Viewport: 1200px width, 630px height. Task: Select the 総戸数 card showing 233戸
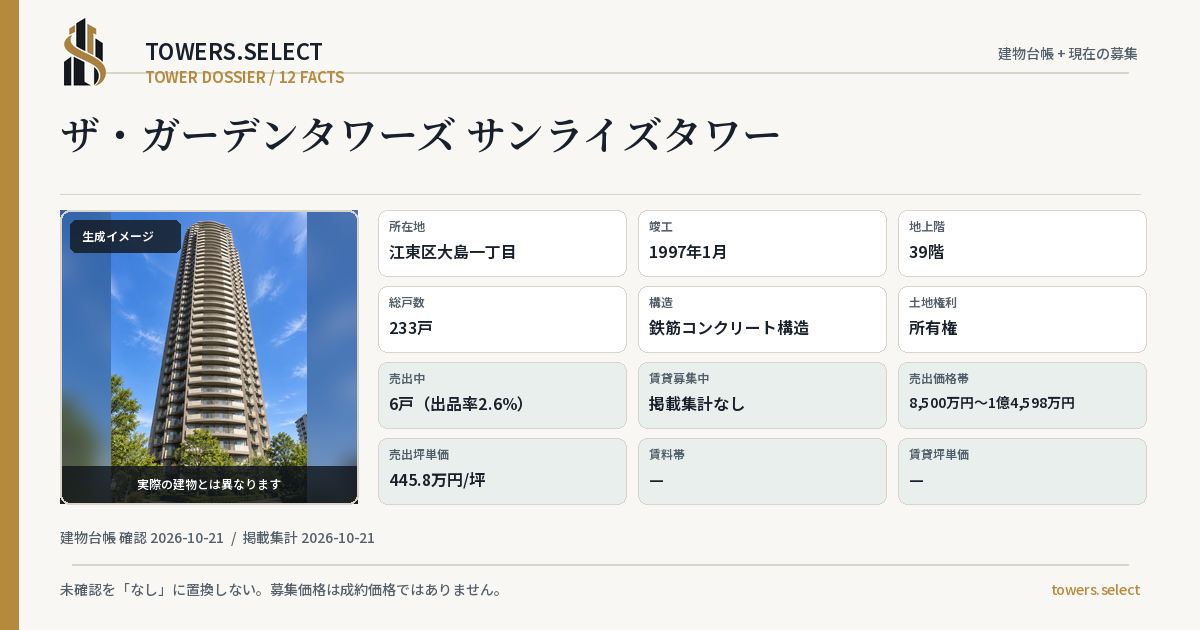tap(502, 319)
